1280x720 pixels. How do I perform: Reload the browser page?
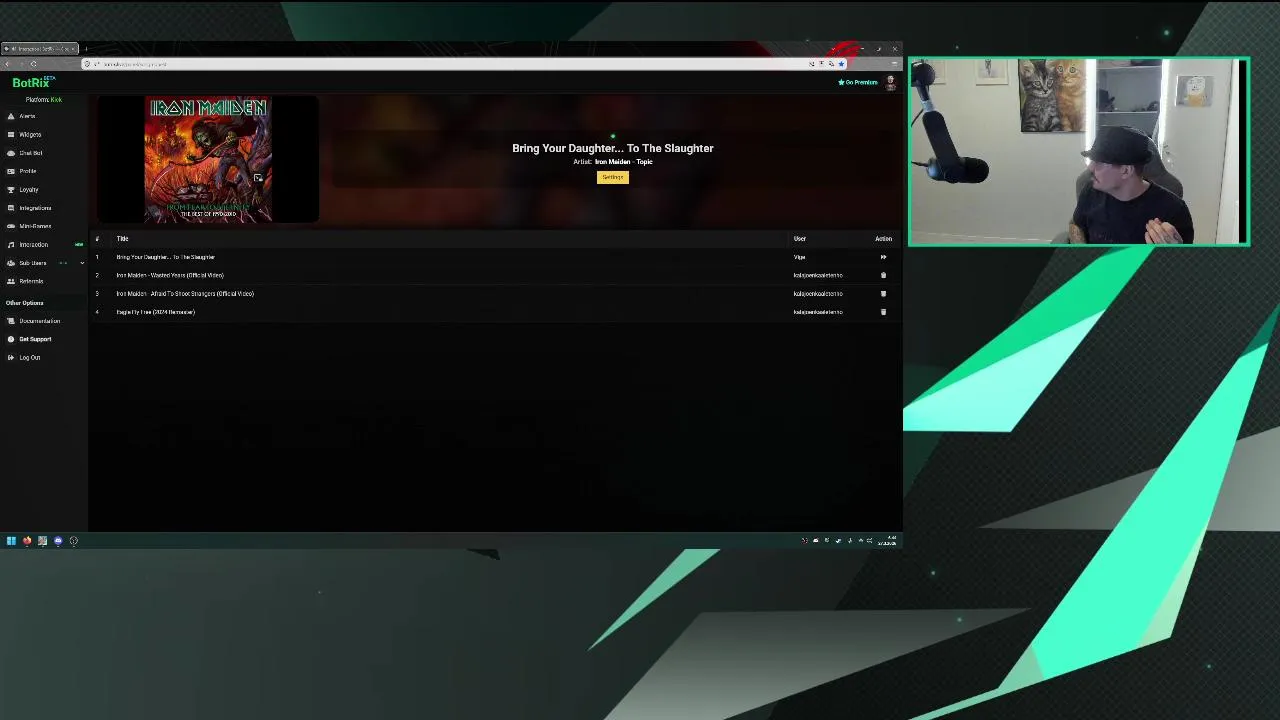33,64
